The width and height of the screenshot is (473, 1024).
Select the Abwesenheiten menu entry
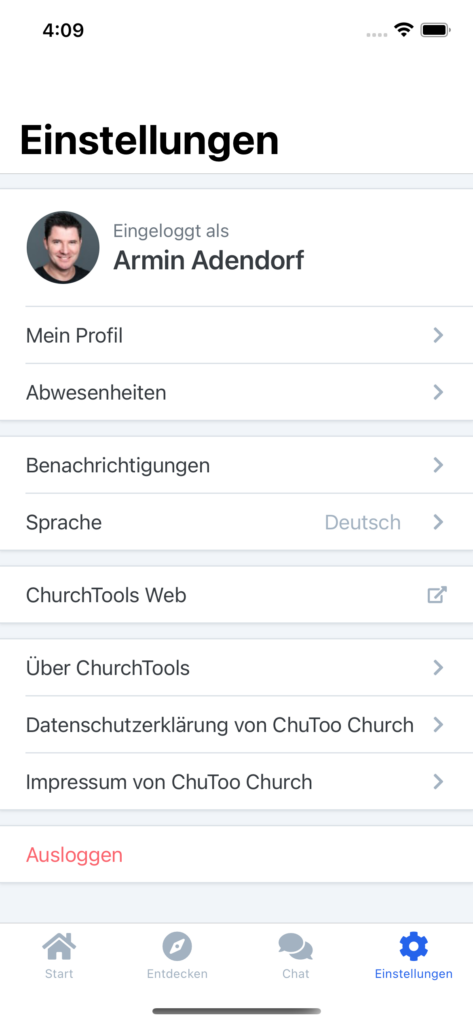pos(236,392)
